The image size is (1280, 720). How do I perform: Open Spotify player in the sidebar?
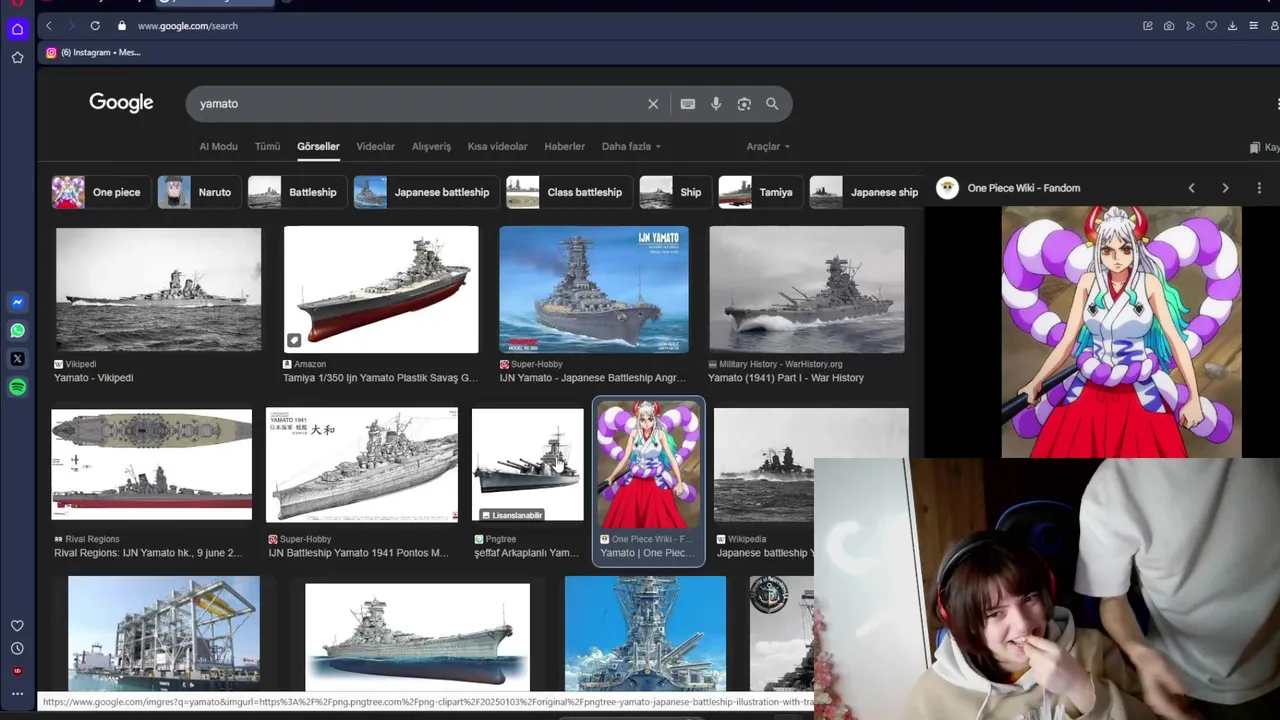point(17,387)
